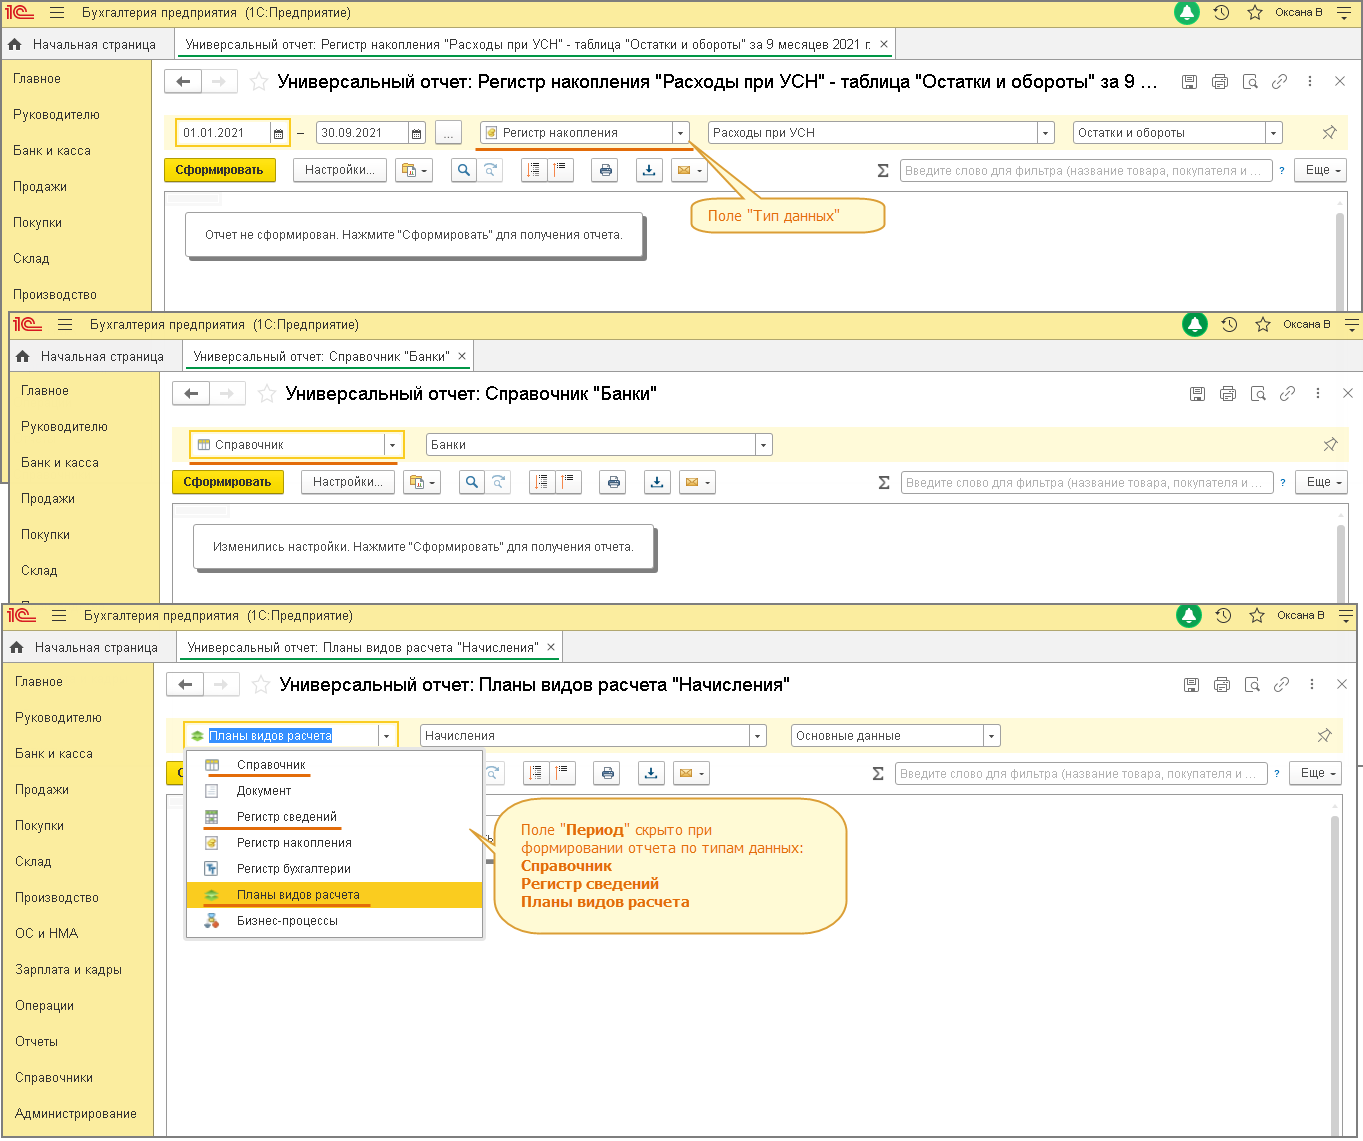Open hamburger menu in the top window
The width and height of the screenshot is (1363, 1141).
57,13
